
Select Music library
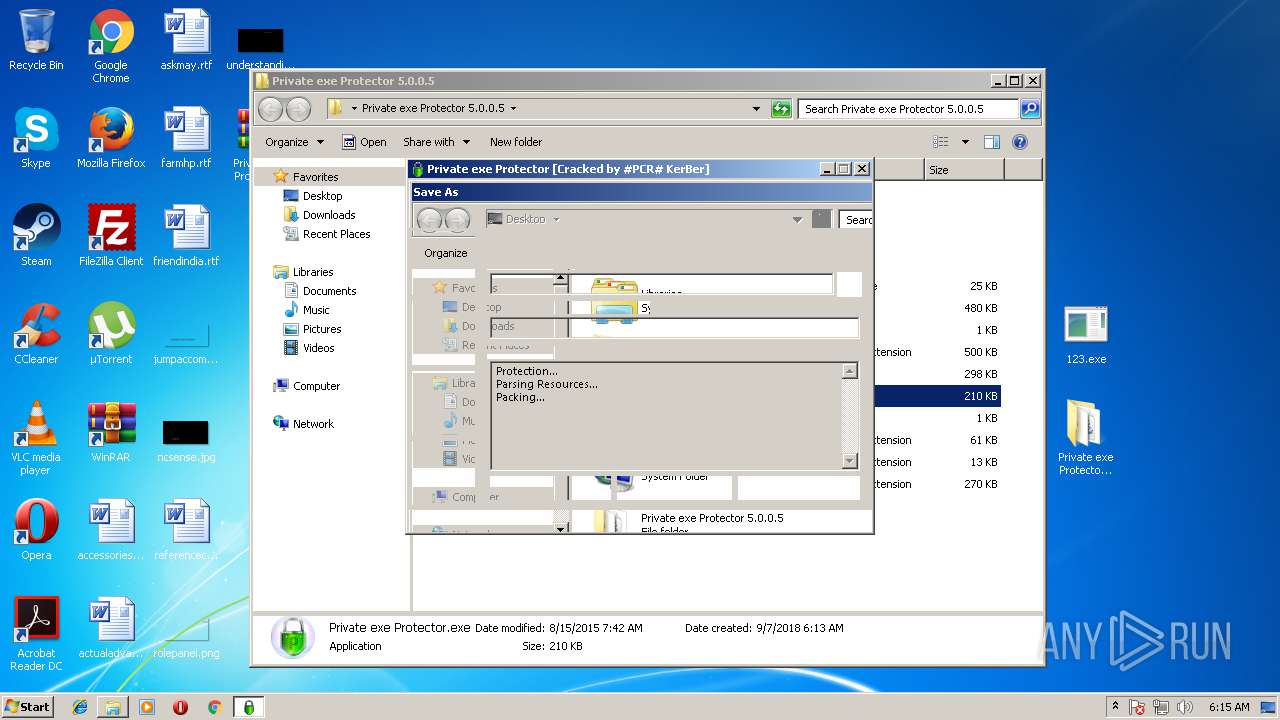316,310
